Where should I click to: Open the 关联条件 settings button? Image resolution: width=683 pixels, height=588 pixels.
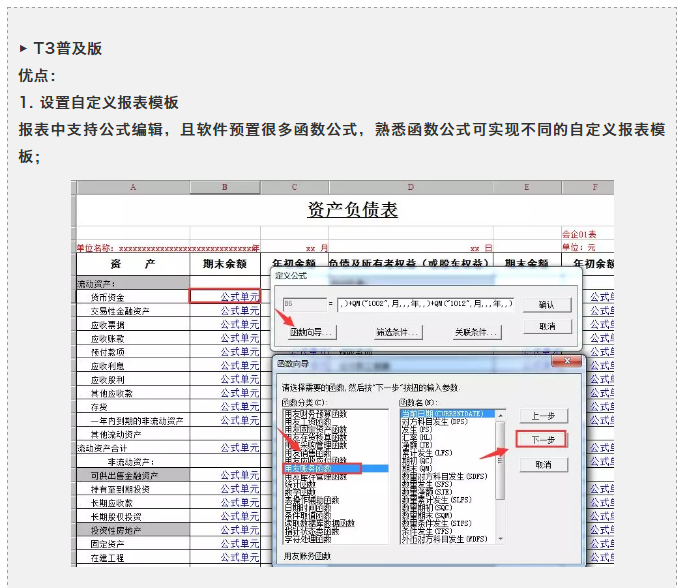tap(476, 331)
